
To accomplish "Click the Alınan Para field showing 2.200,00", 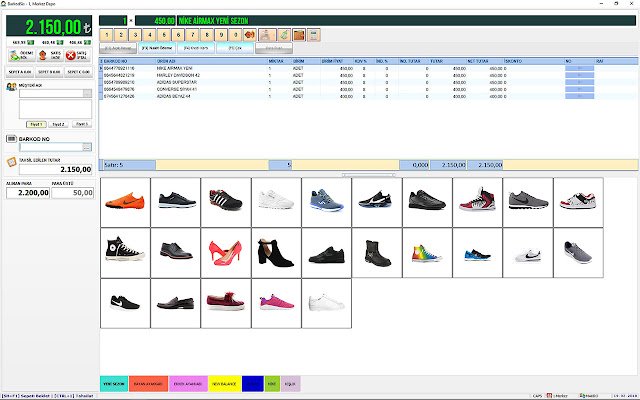I will [x=28, y=193].
